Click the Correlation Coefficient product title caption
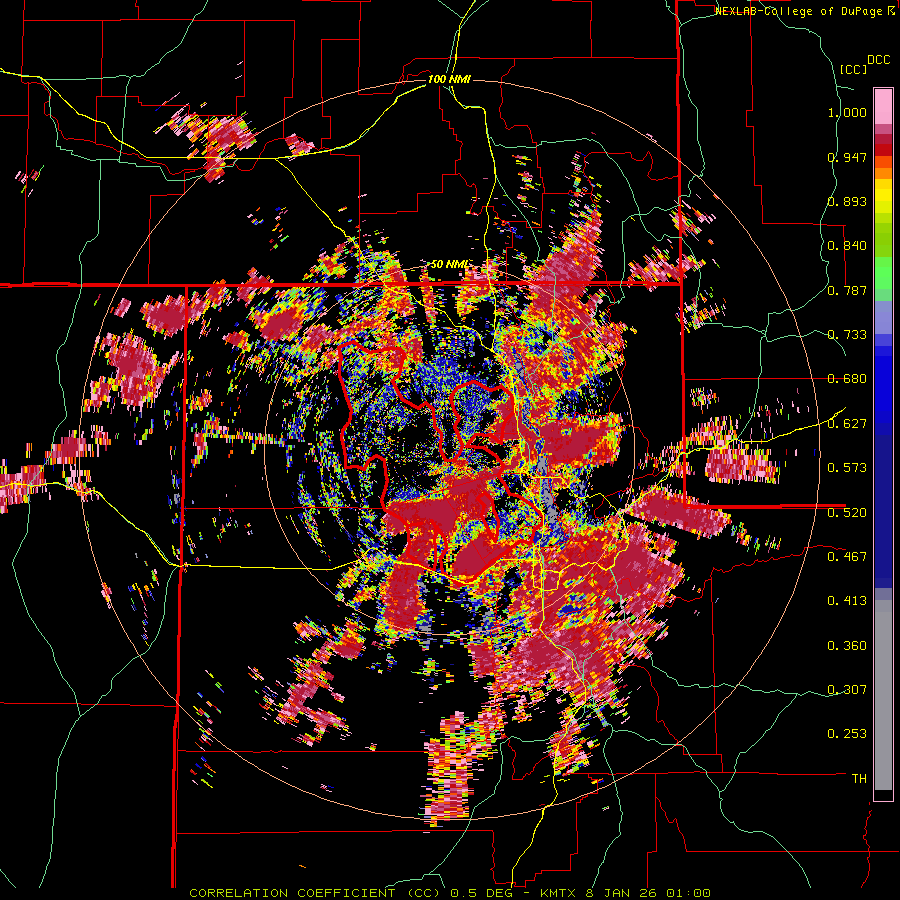The image size is (900, 900). pos(450,893)
